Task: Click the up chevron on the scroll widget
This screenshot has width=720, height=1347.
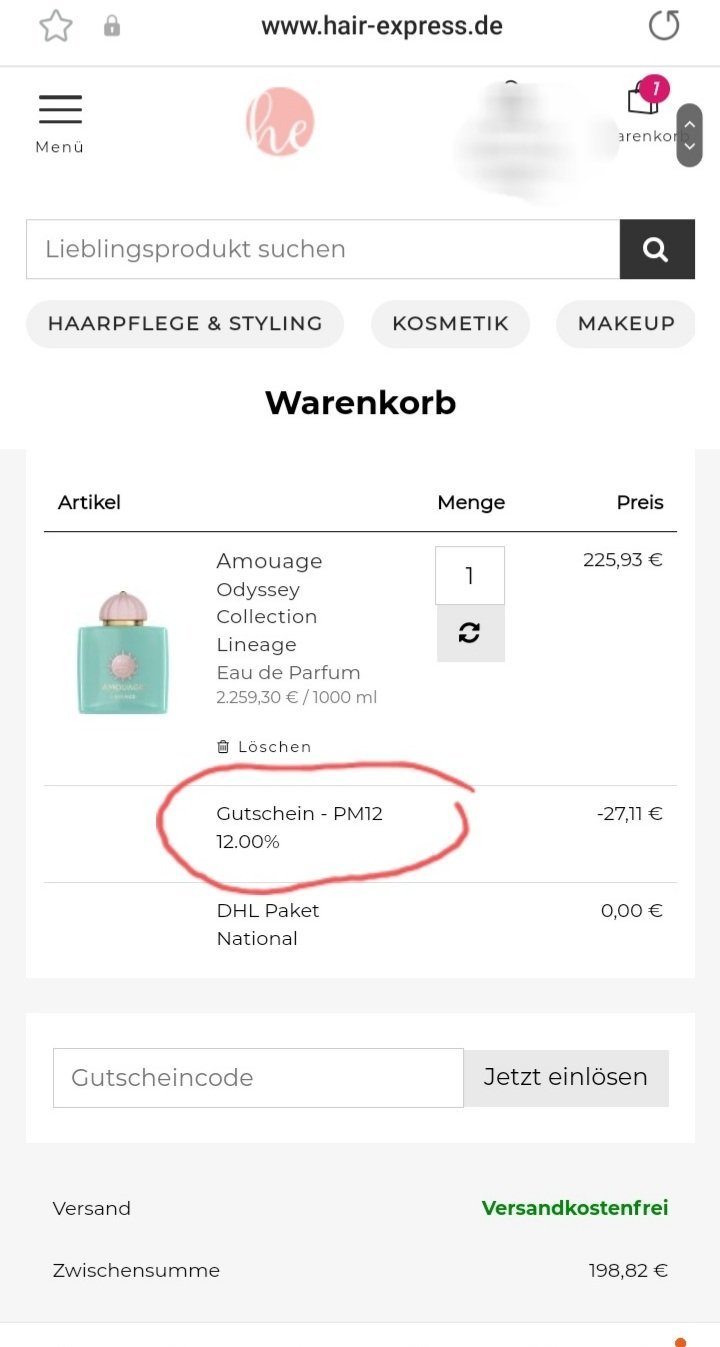Action: 689,123
